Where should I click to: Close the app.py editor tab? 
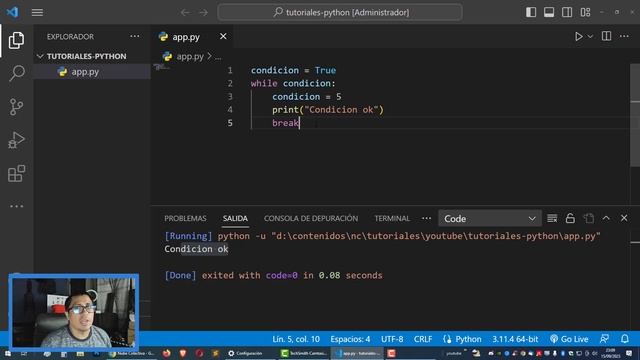(223, 36)
